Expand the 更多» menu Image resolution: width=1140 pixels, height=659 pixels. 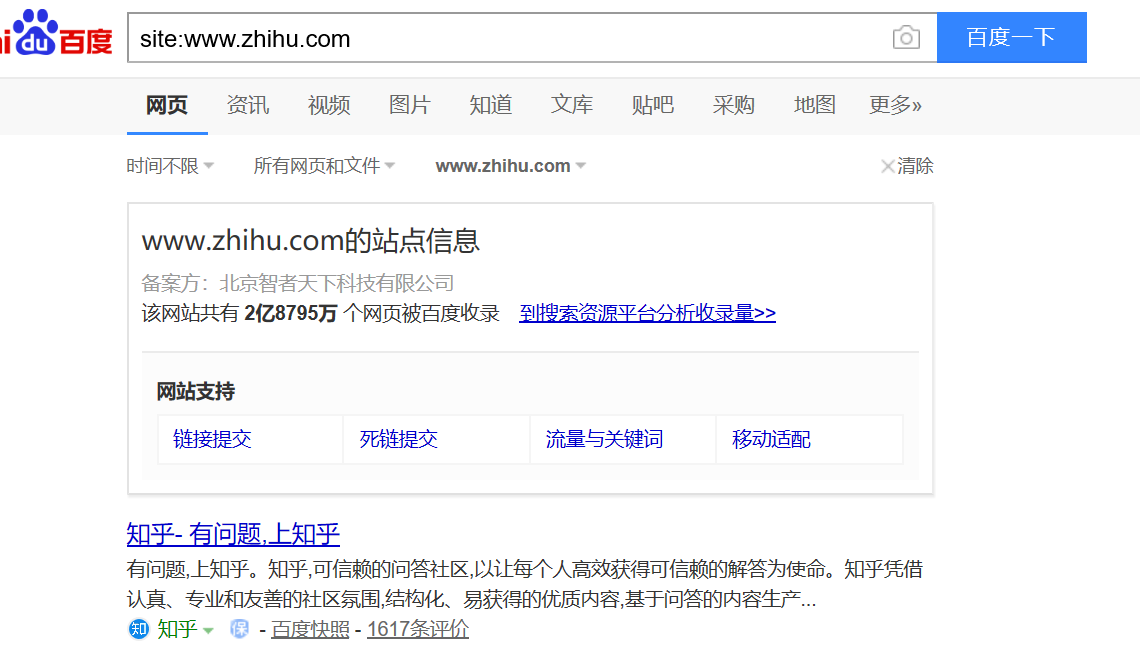click(896, 105)
